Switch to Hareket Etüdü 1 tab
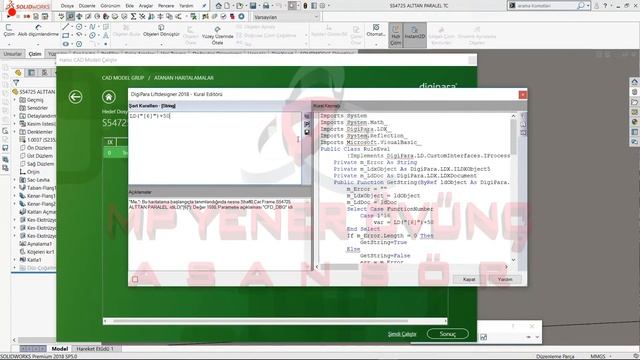The height and width of the screenshot is (360, 640). (95, 349)
